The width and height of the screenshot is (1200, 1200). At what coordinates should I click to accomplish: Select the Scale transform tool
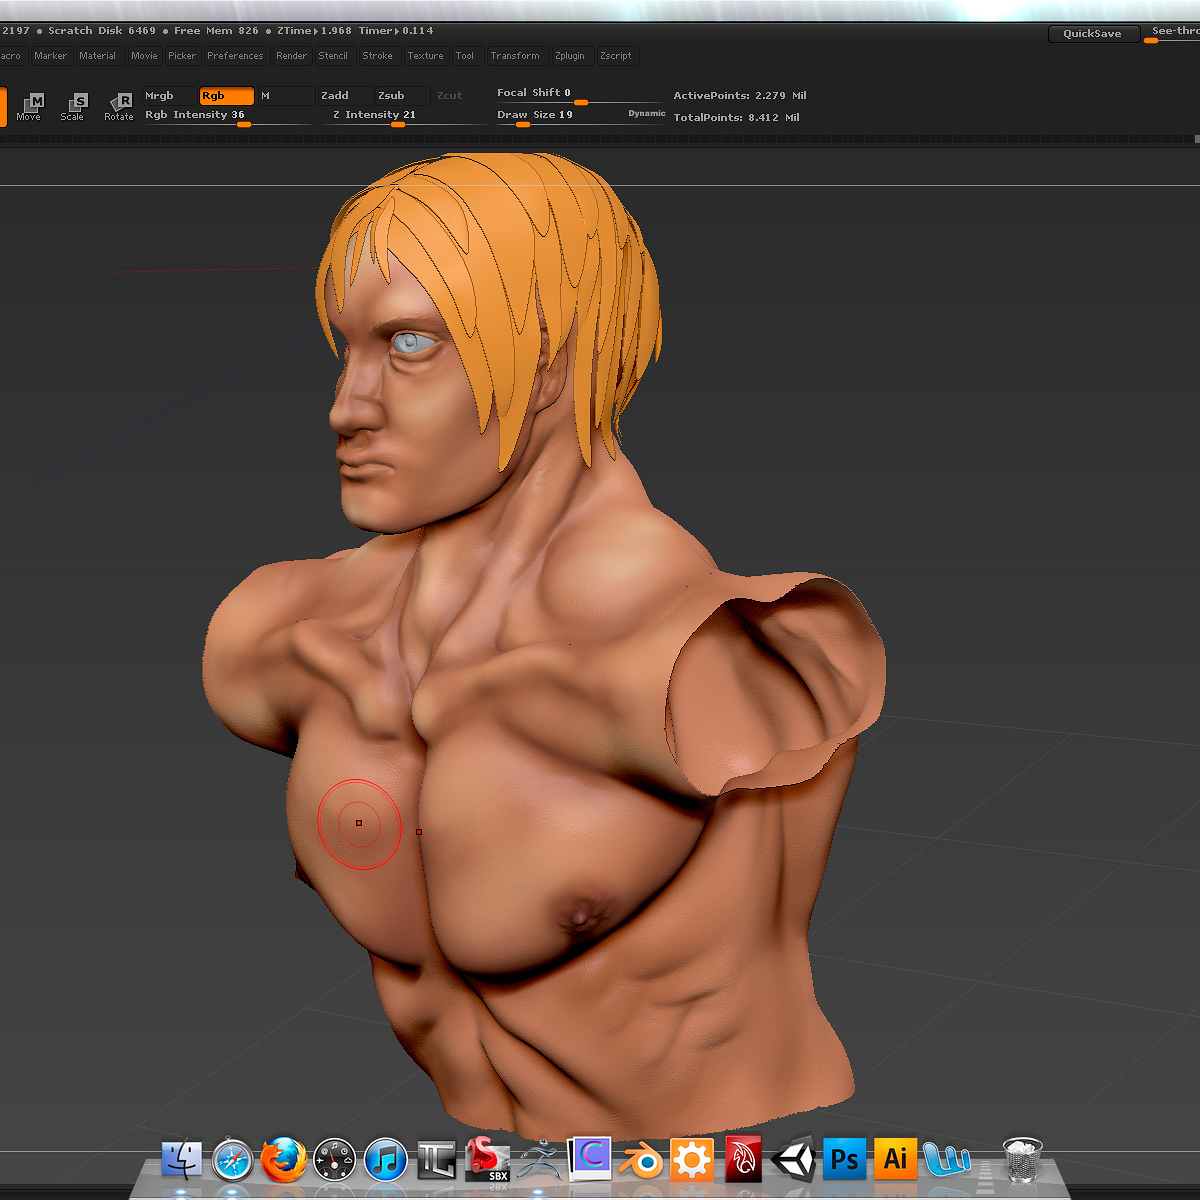coord(73,106)
